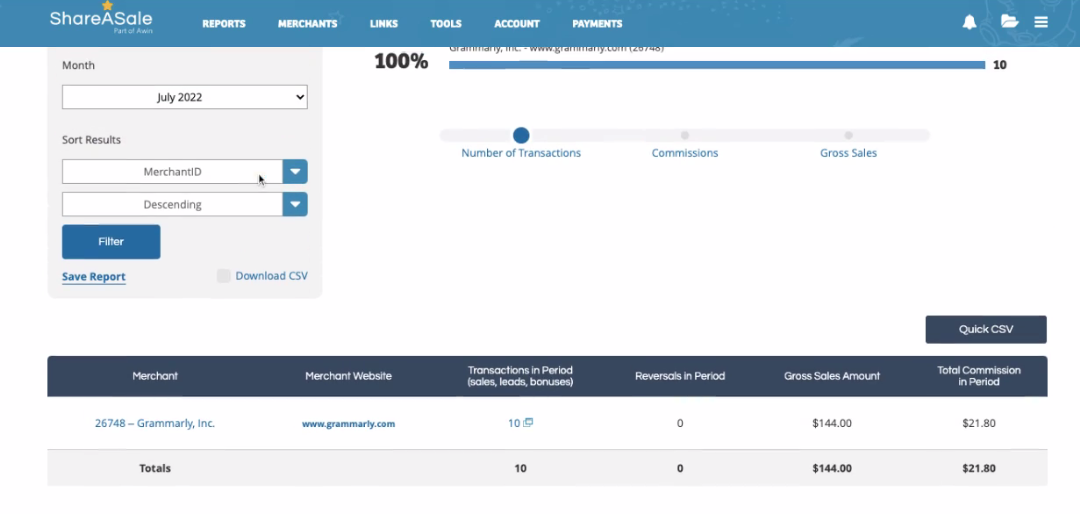Click the Filter button
This screenshot has width=1080, height=514.
click(x=111, y=242)
